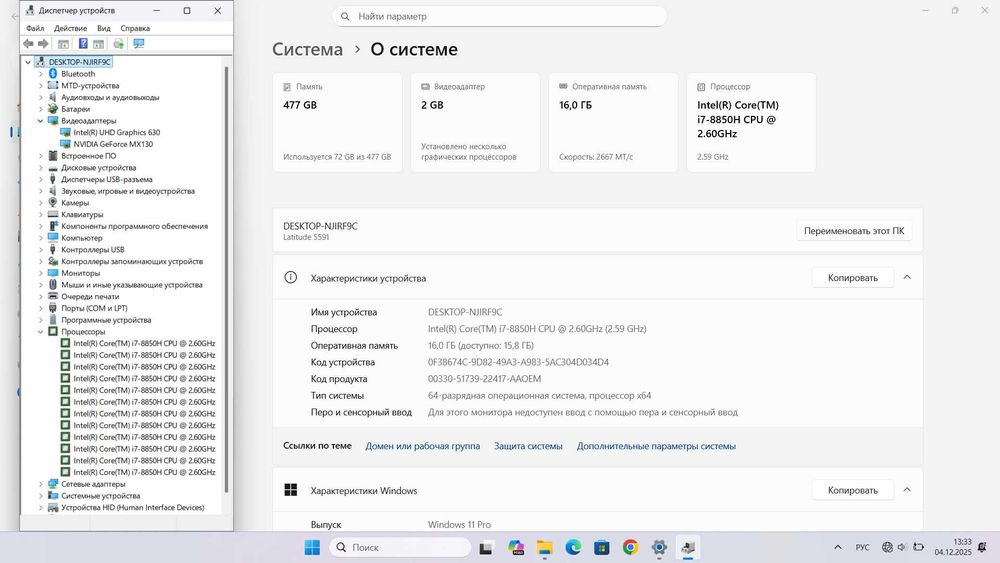Click Device Manager icon on the taskbar
Screen dimensions: 1000x563
(x=688, y=547)
